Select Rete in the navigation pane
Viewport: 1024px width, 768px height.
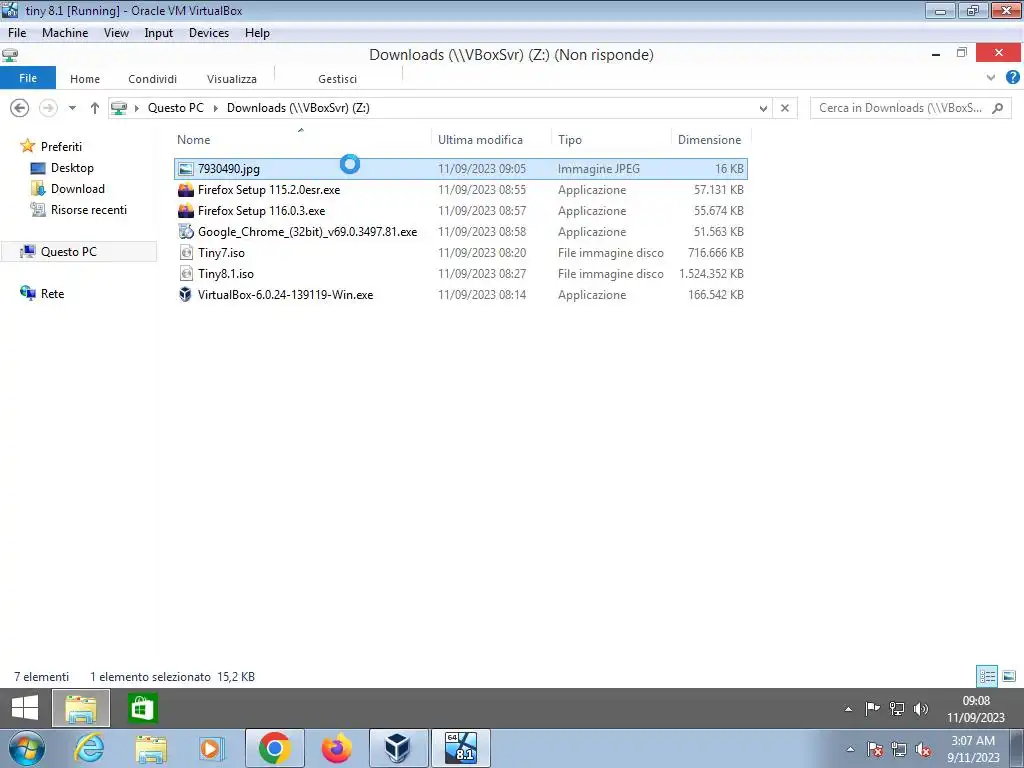point(52,294)
